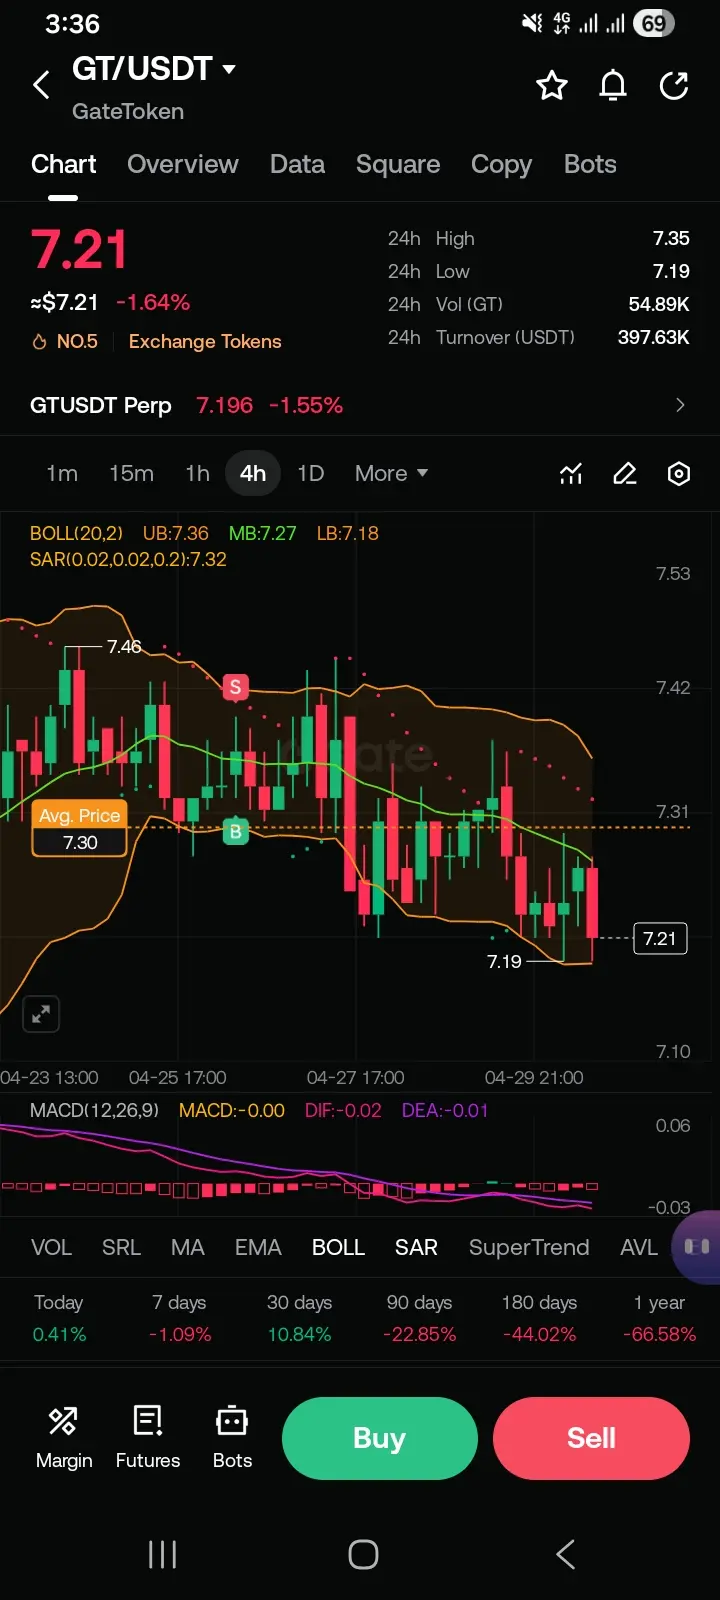Tap the Avg. Price 7.30 label
Viewport: 720px width, 1600px height.
pos(80,829)
